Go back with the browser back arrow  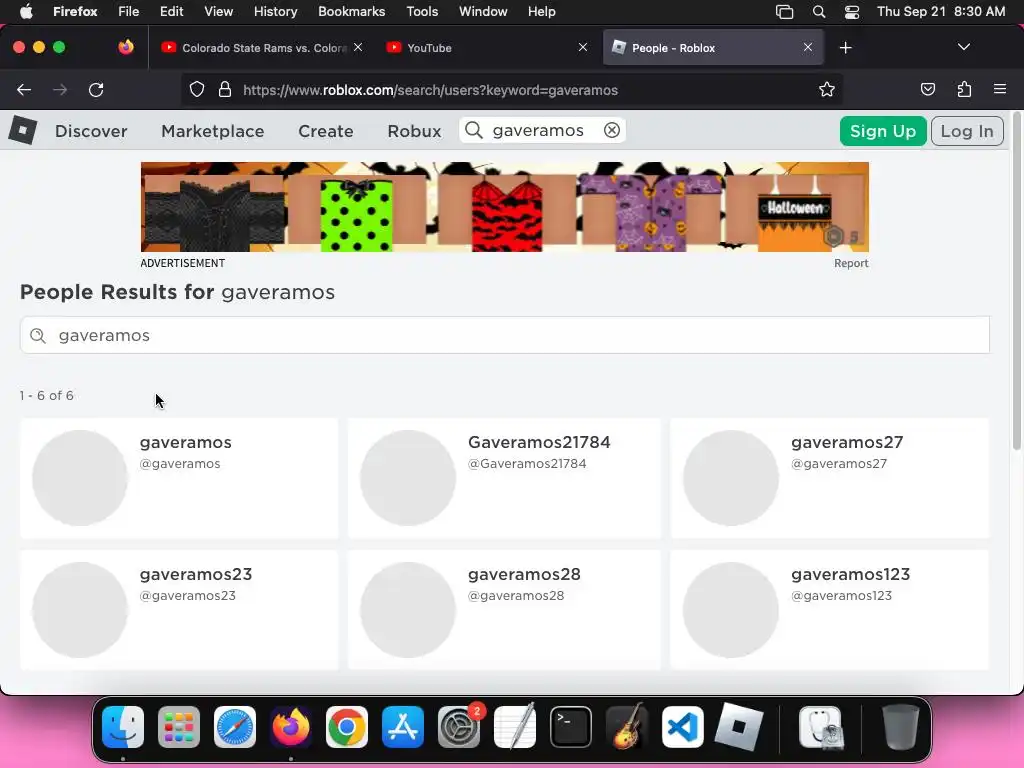(24, 90)
